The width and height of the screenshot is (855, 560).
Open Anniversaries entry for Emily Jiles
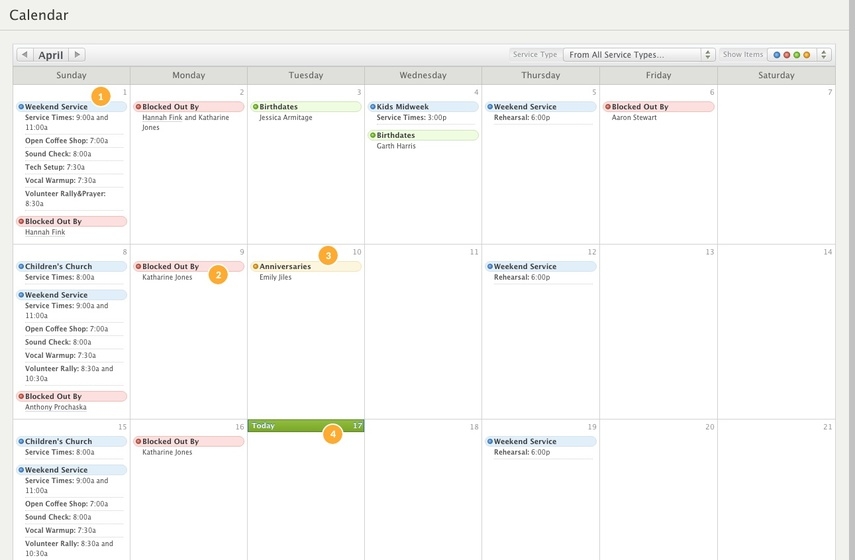pos(306,267)
